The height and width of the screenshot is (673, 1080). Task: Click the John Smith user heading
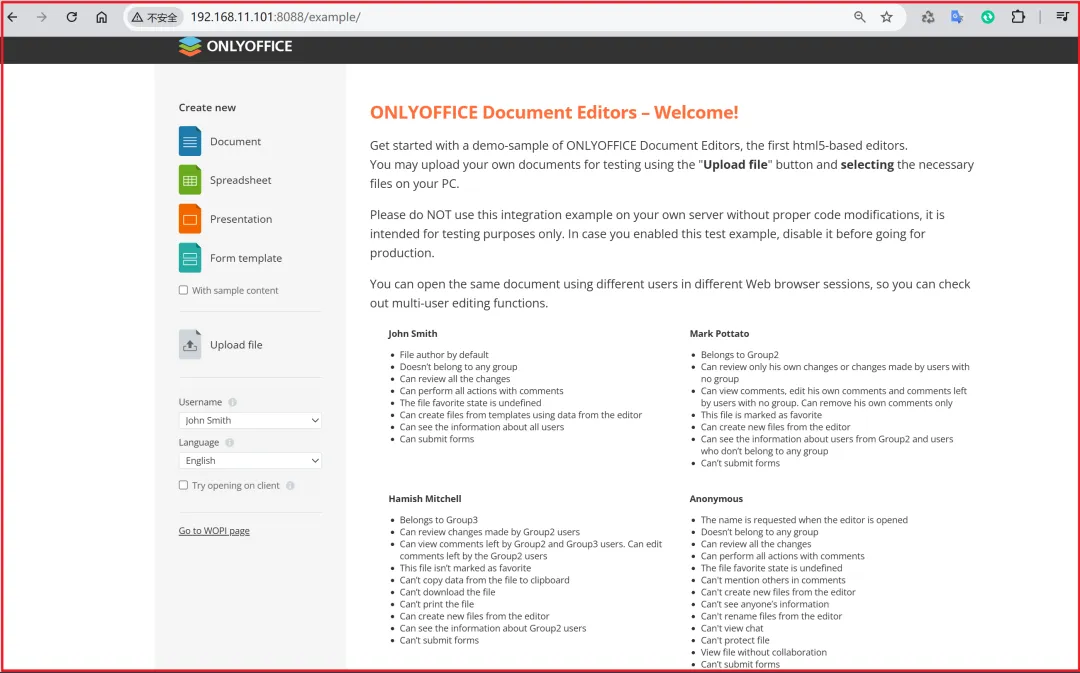(x=413, y=333)
